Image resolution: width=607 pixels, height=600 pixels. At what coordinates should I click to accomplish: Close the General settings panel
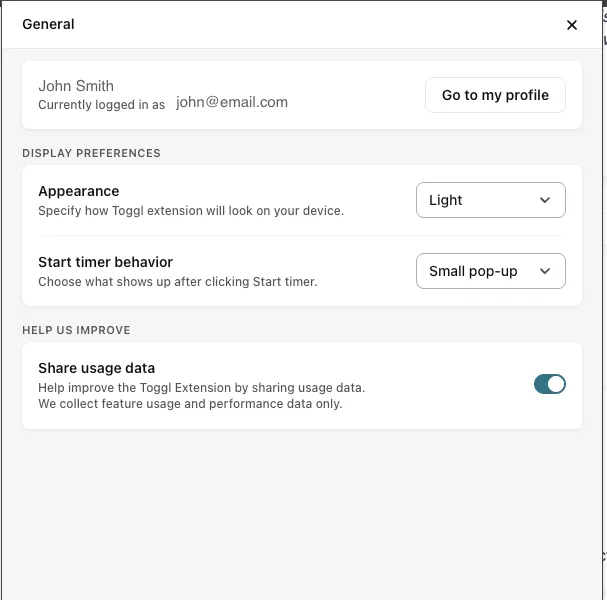coord(572,25)
